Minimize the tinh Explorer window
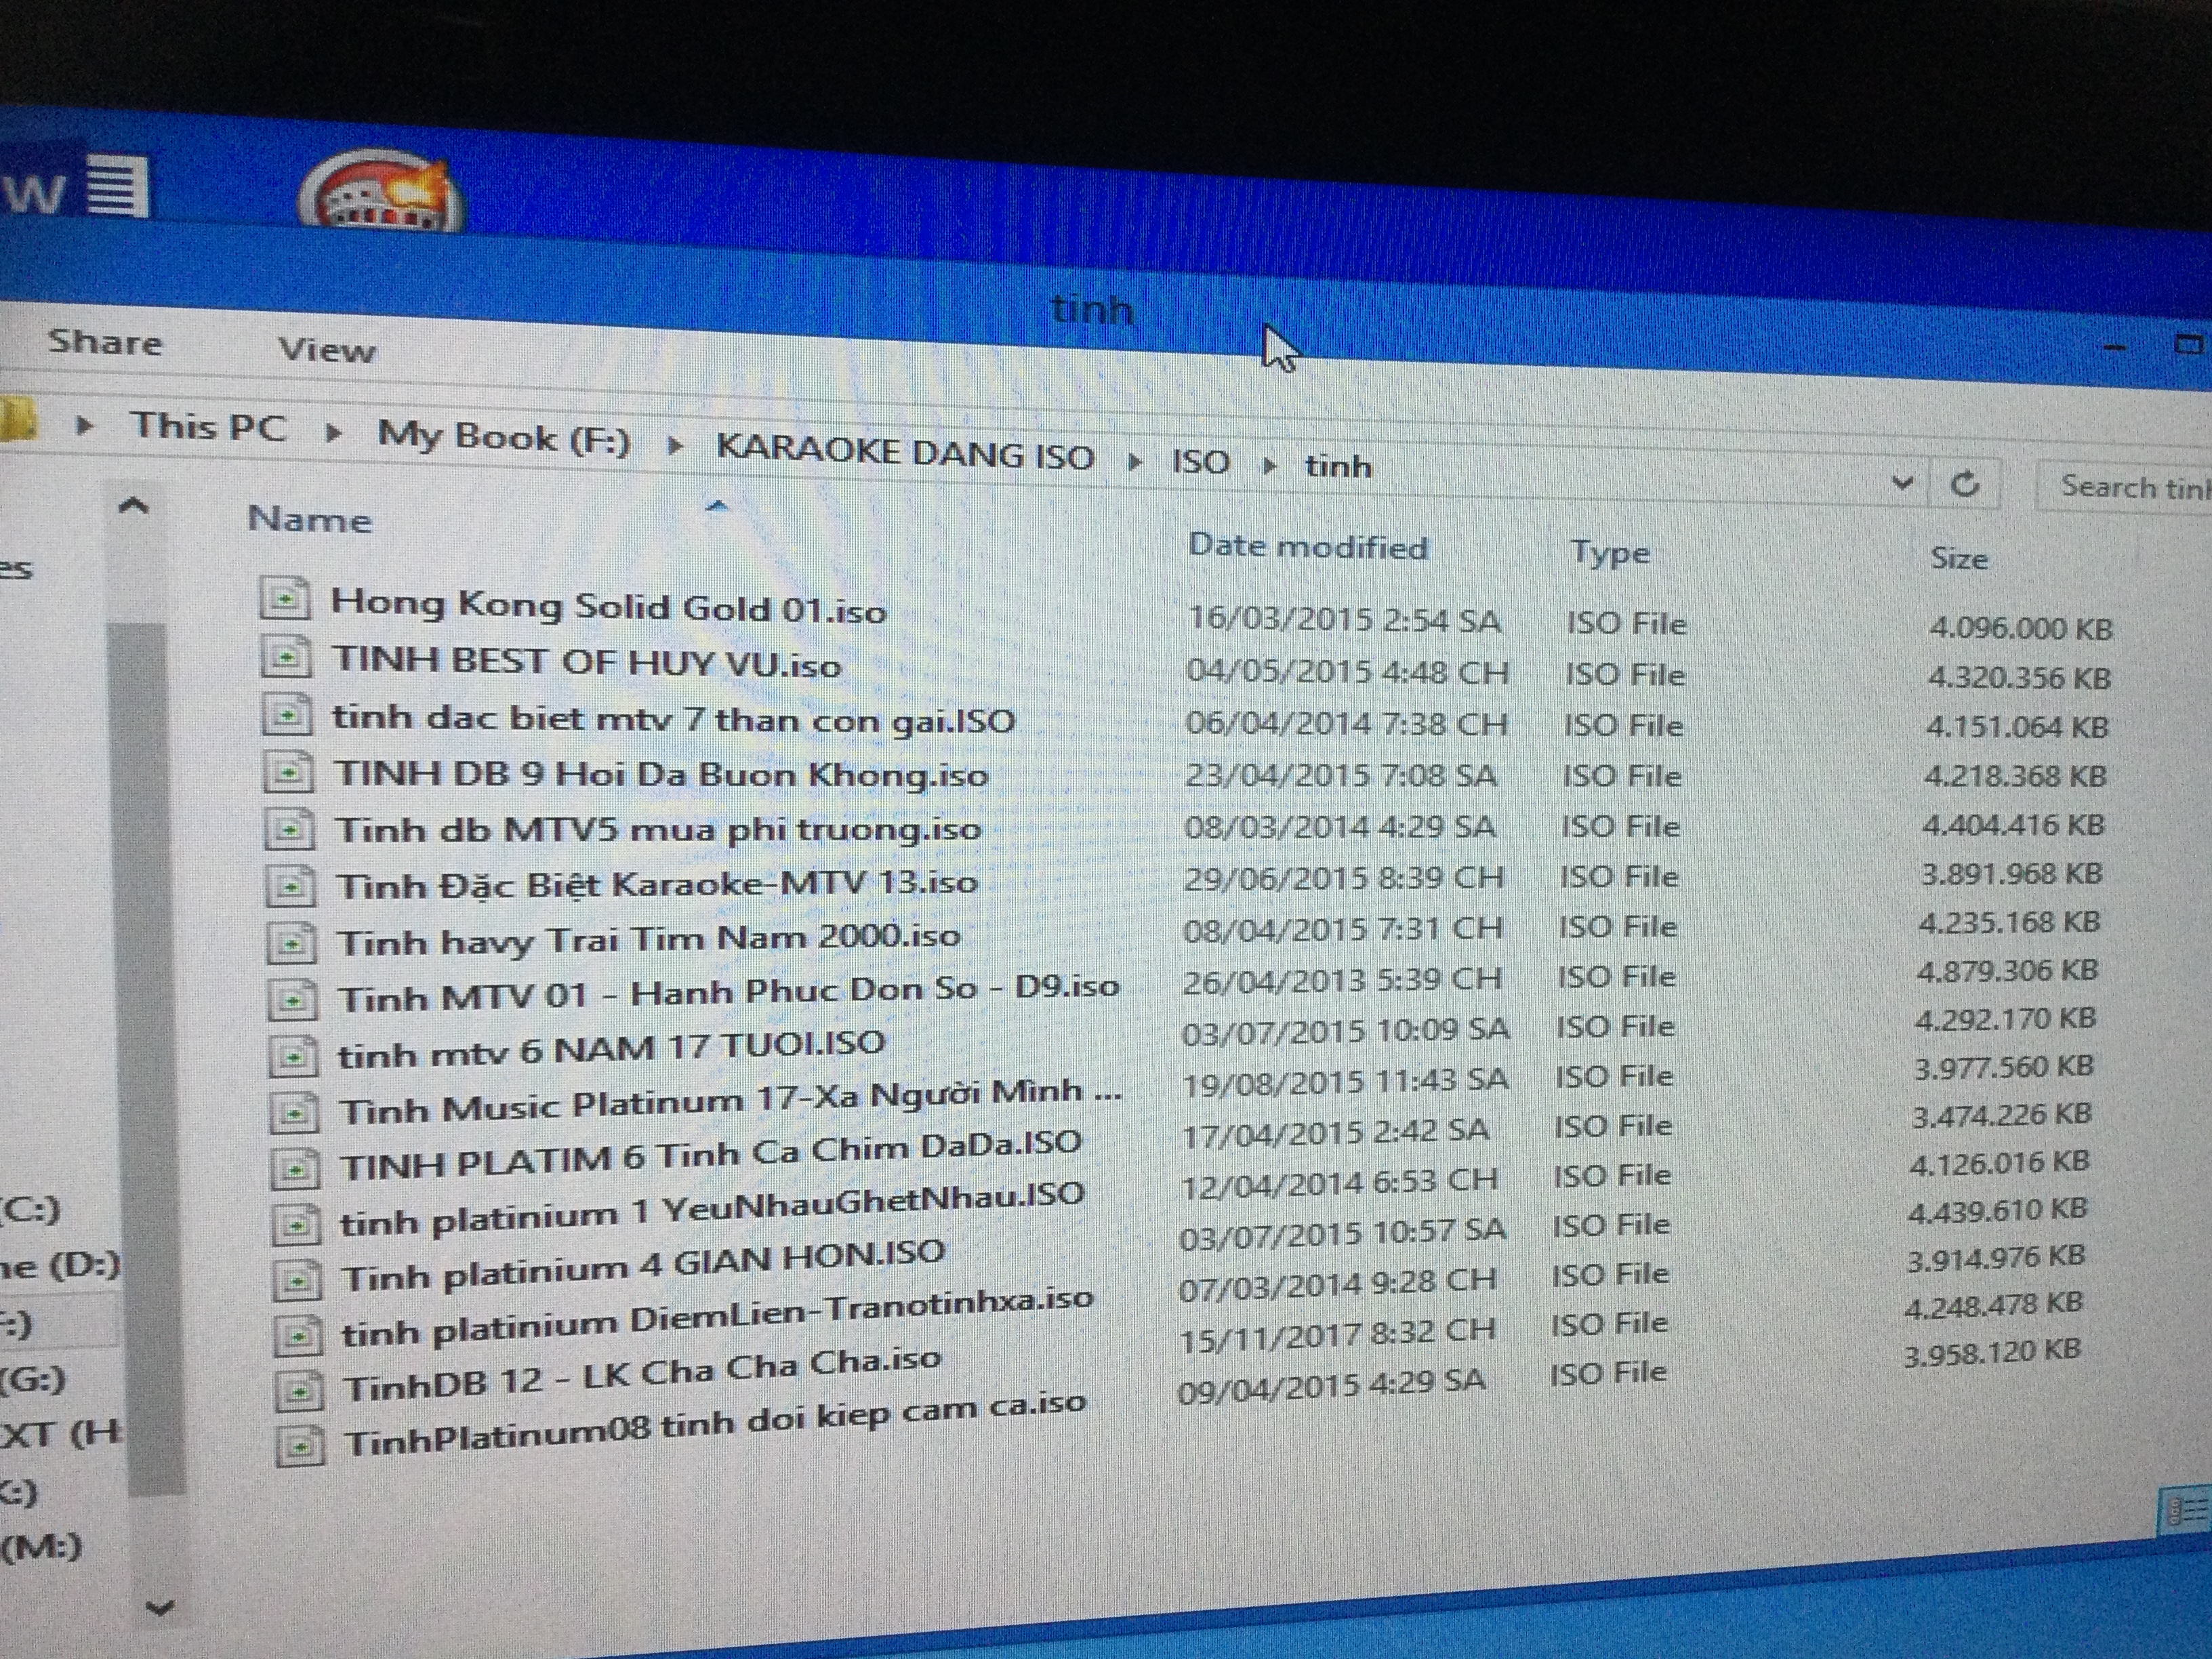 2114,348
